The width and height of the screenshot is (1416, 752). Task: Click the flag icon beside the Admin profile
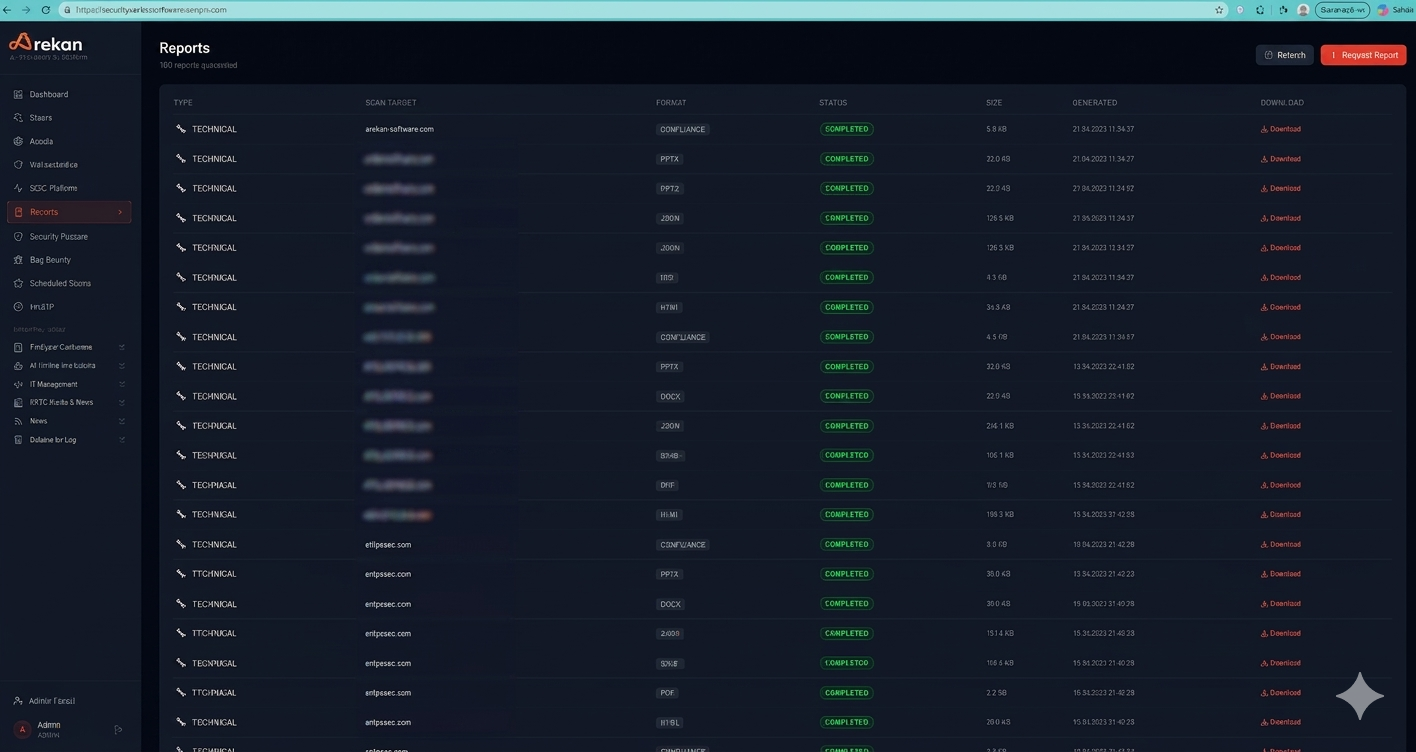point(117,729)
